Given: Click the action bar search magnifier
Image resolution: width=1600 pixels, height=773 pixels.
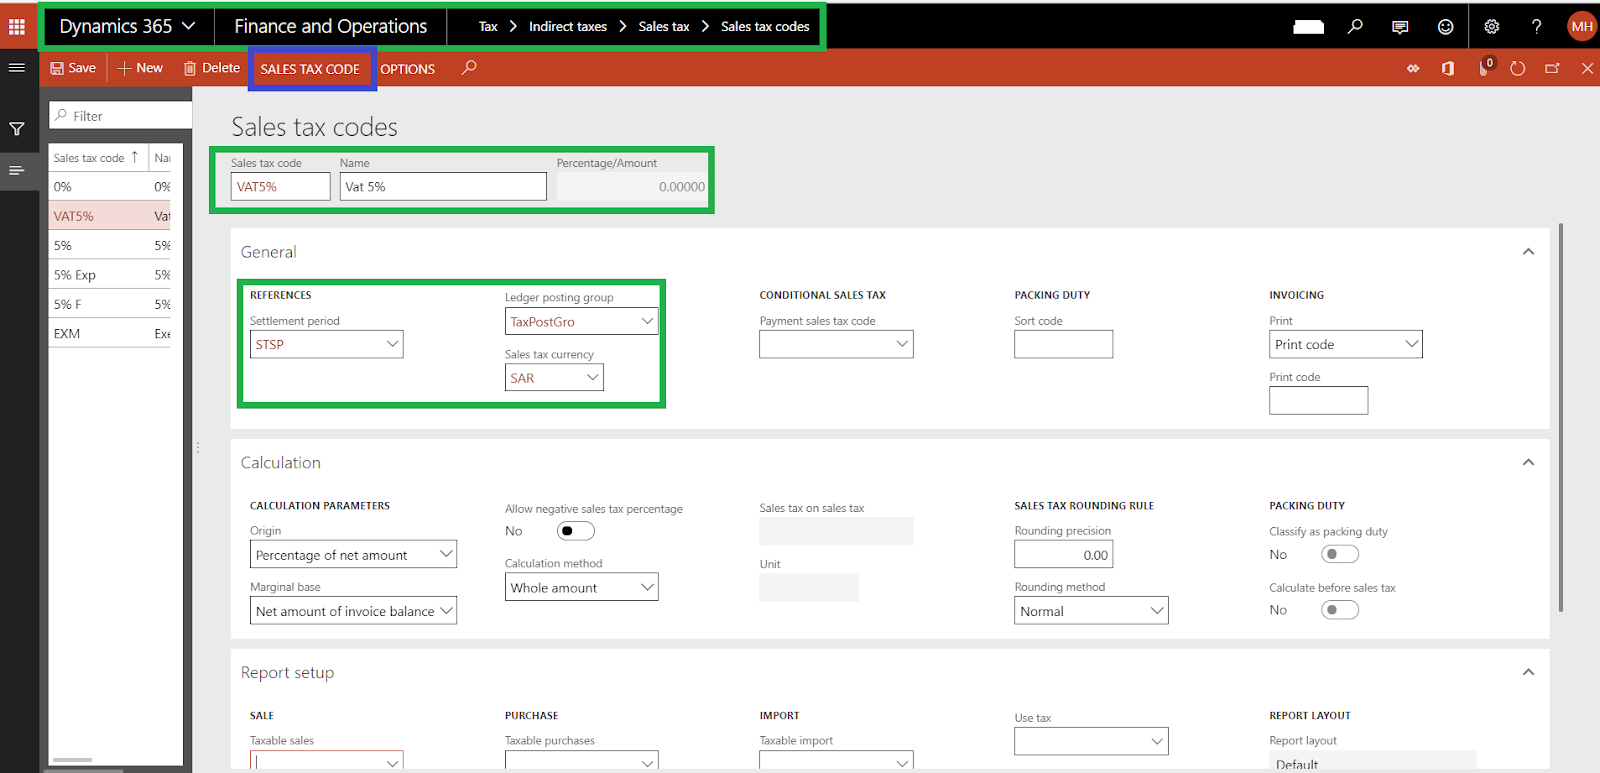Looking at the screenshot, I should (x=469, y=68).
